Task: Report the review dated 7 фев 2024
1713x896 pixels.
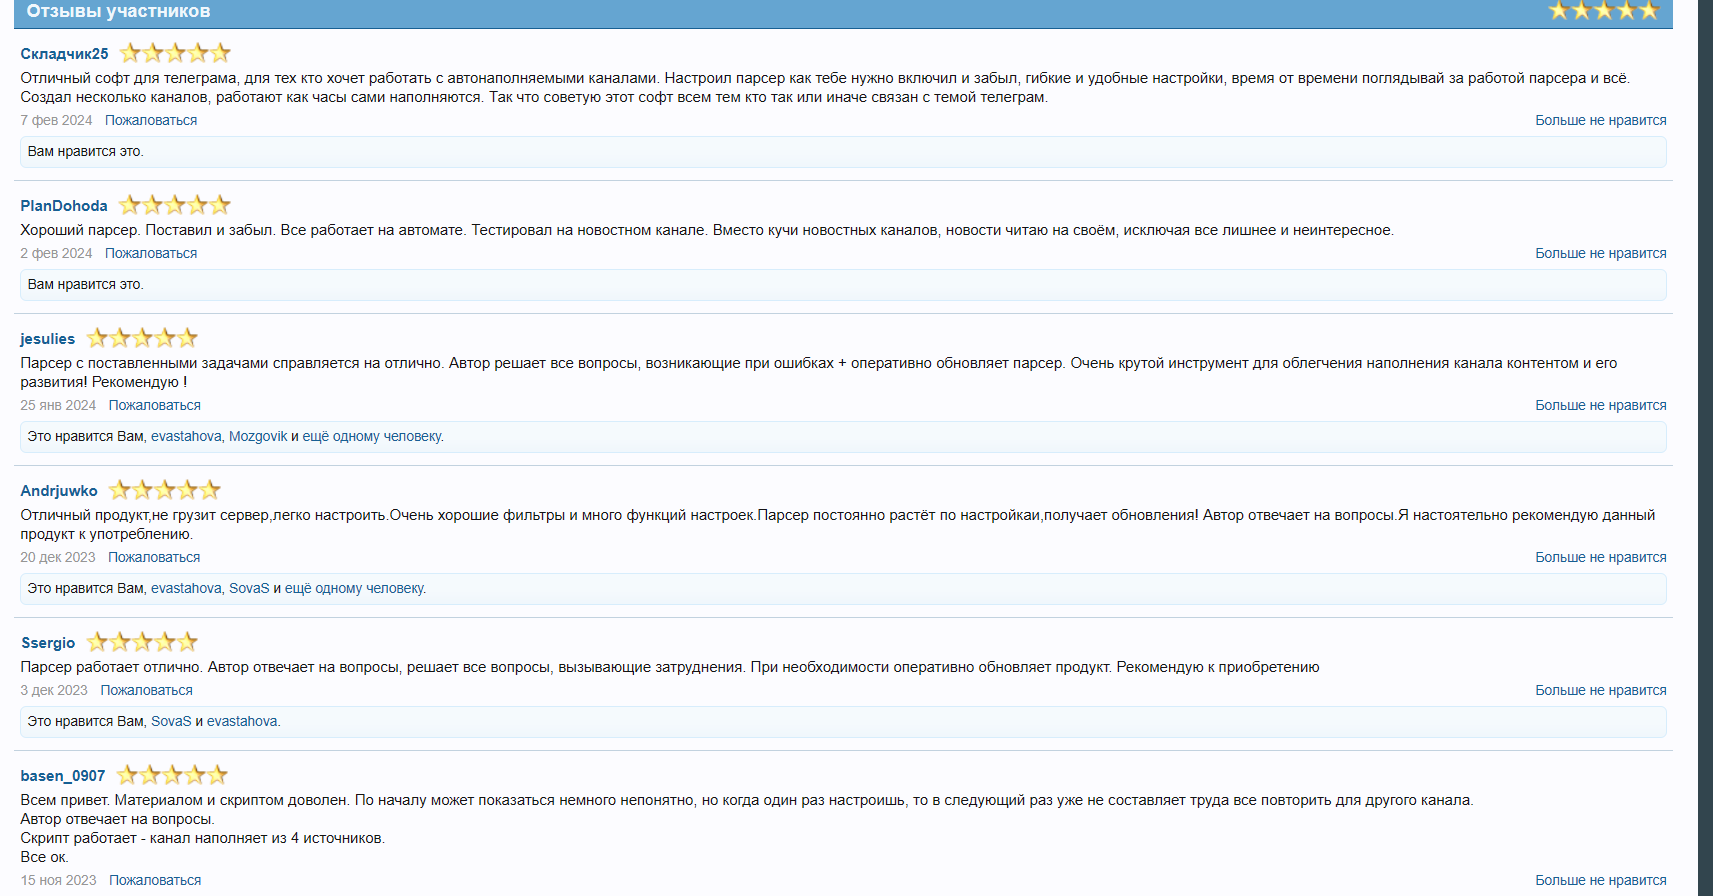Action: click(x=151, y=120)
